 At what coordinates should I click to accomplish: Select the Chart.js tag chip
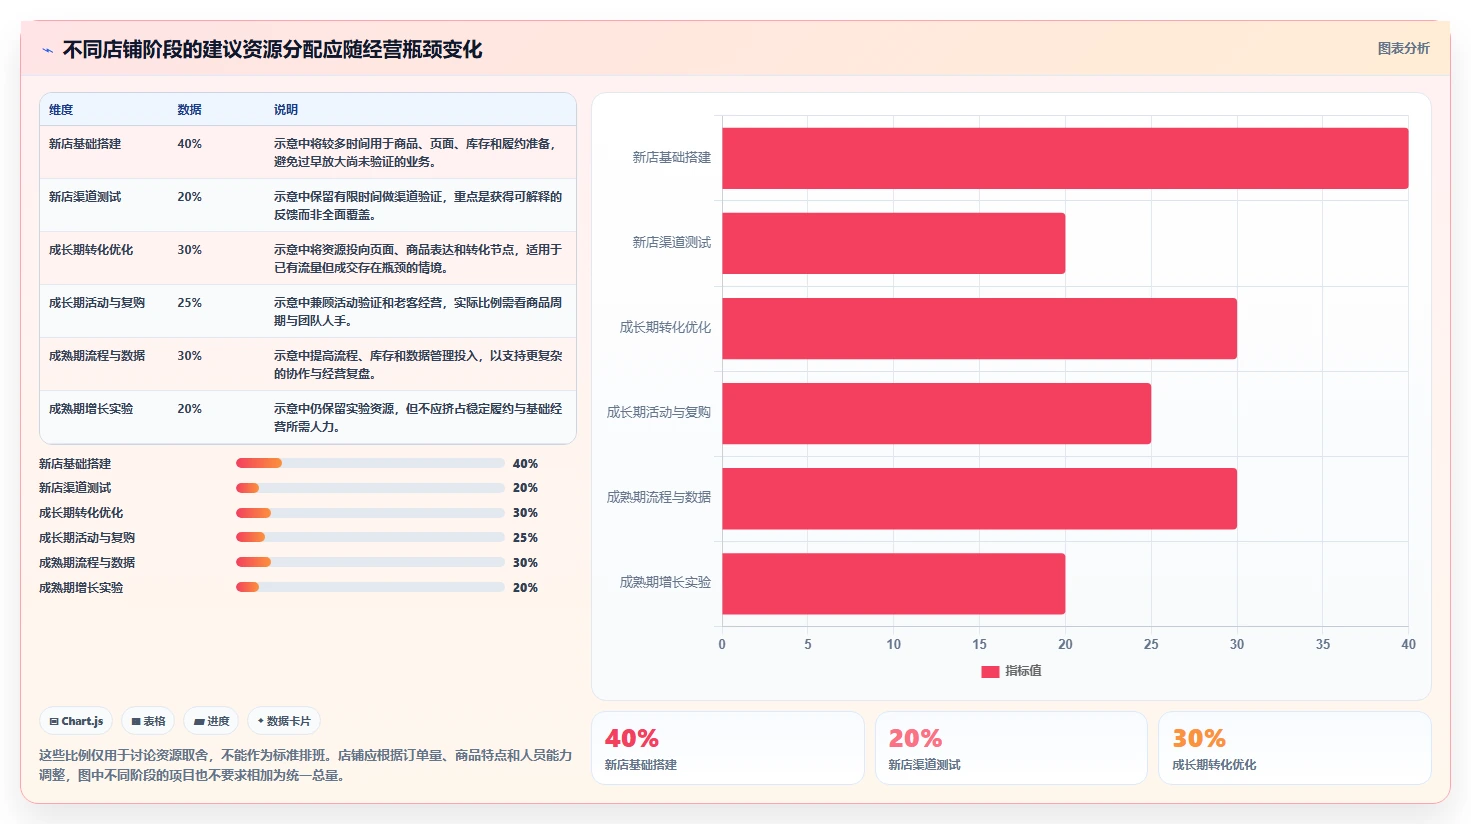pyautogui.click(x=76, y=721)
